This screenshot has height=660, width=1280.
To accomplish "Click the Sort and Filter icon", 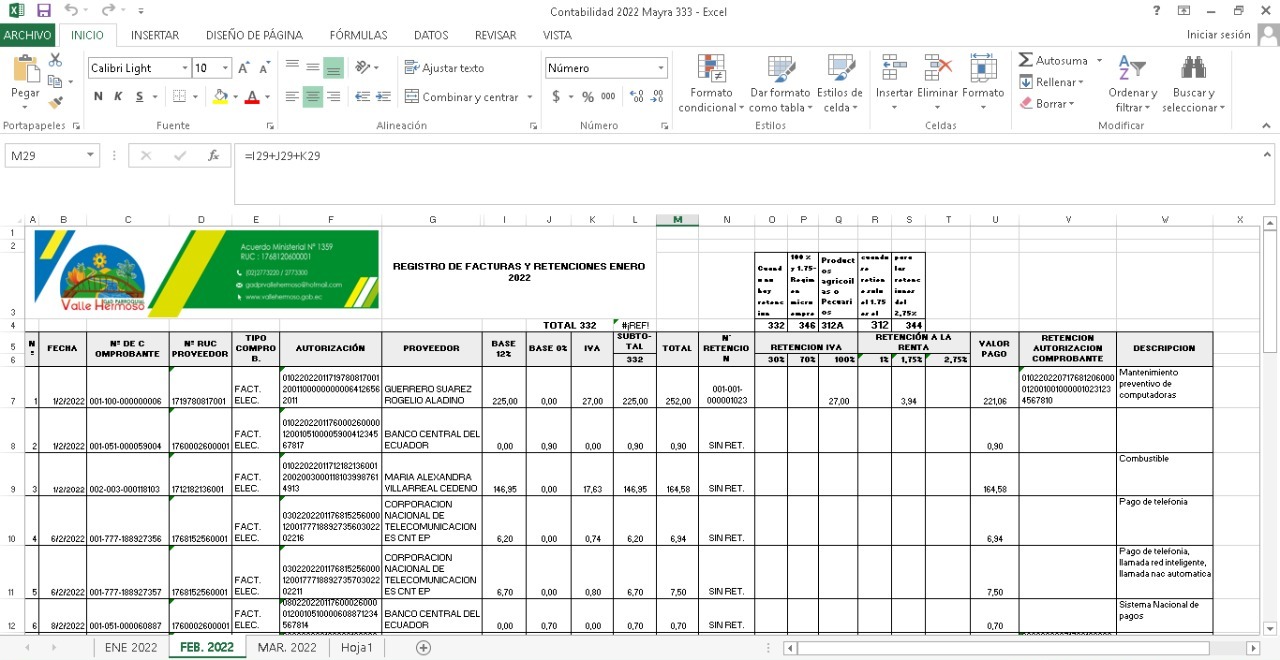I will click(x=1132, y=69).
